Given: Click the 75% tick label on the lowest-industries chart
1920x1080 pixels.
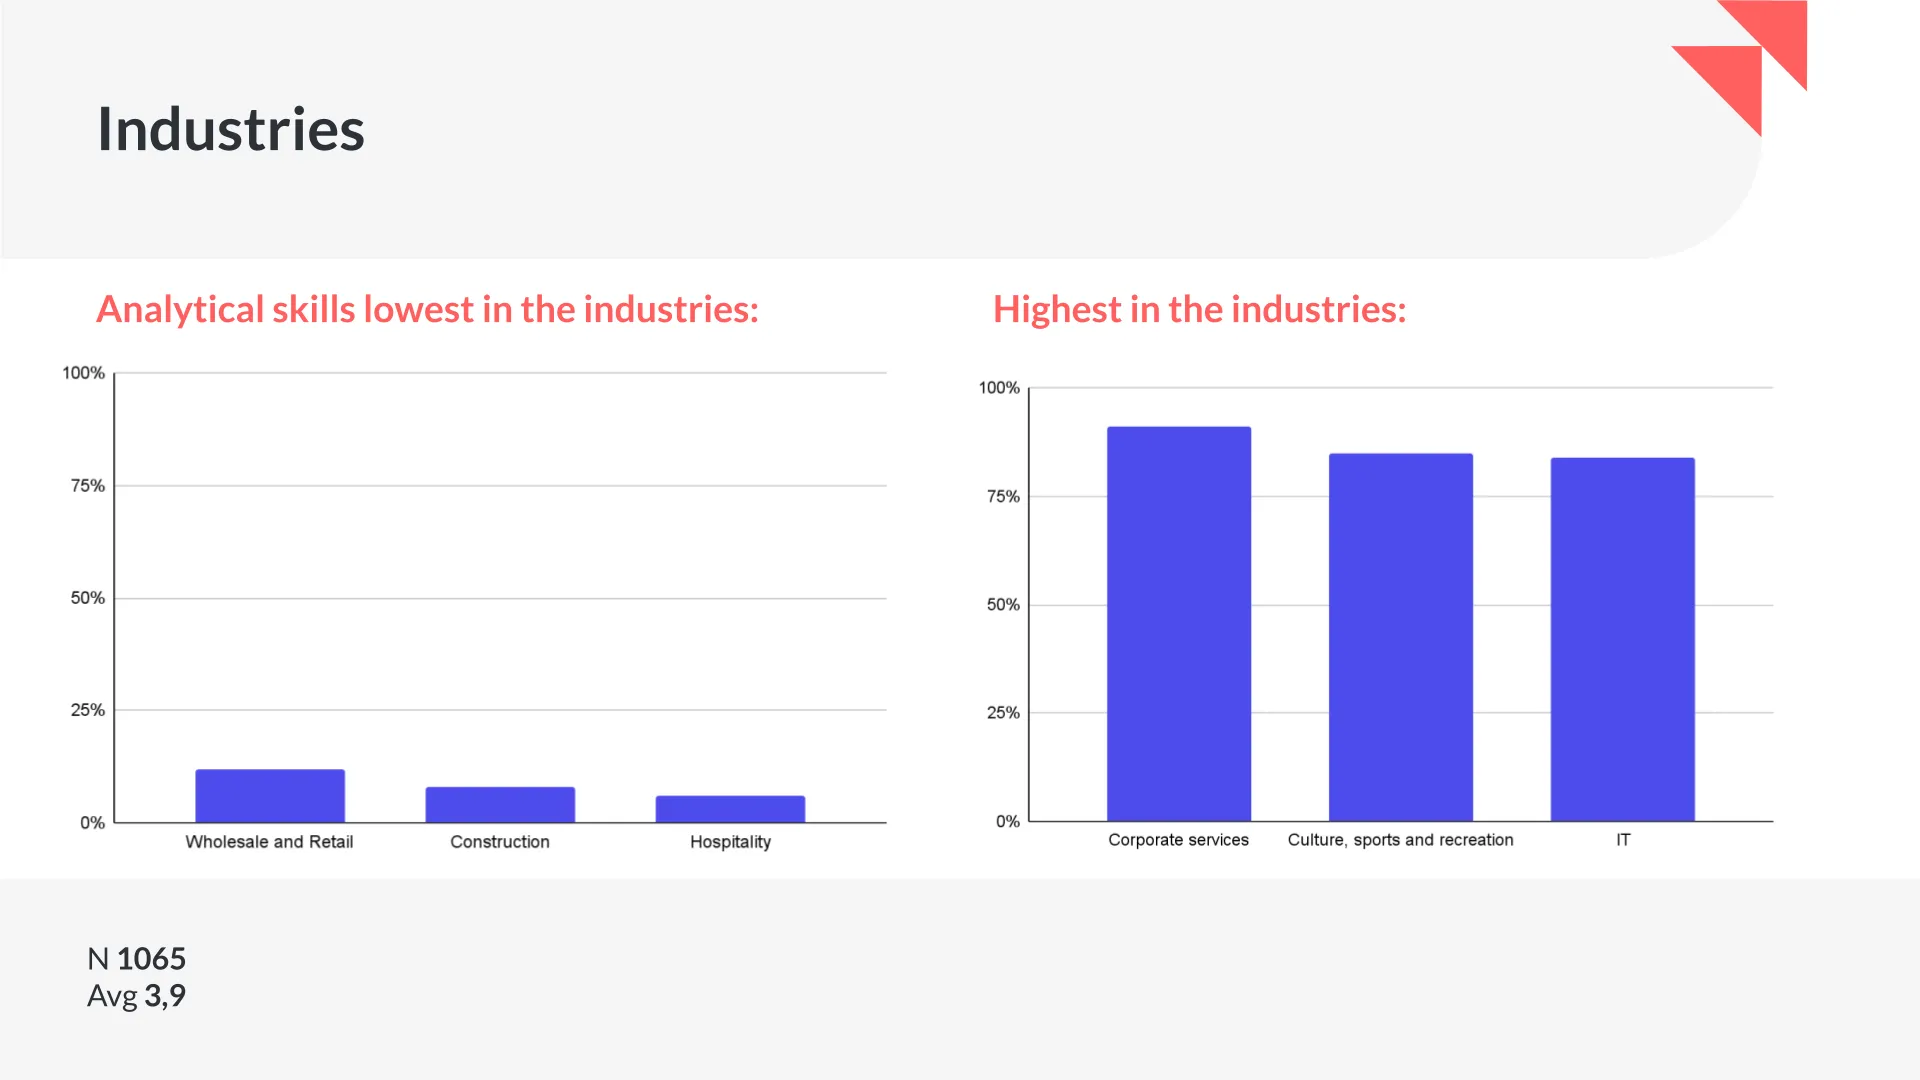Looking at the screenshot, I should (87, 486).
